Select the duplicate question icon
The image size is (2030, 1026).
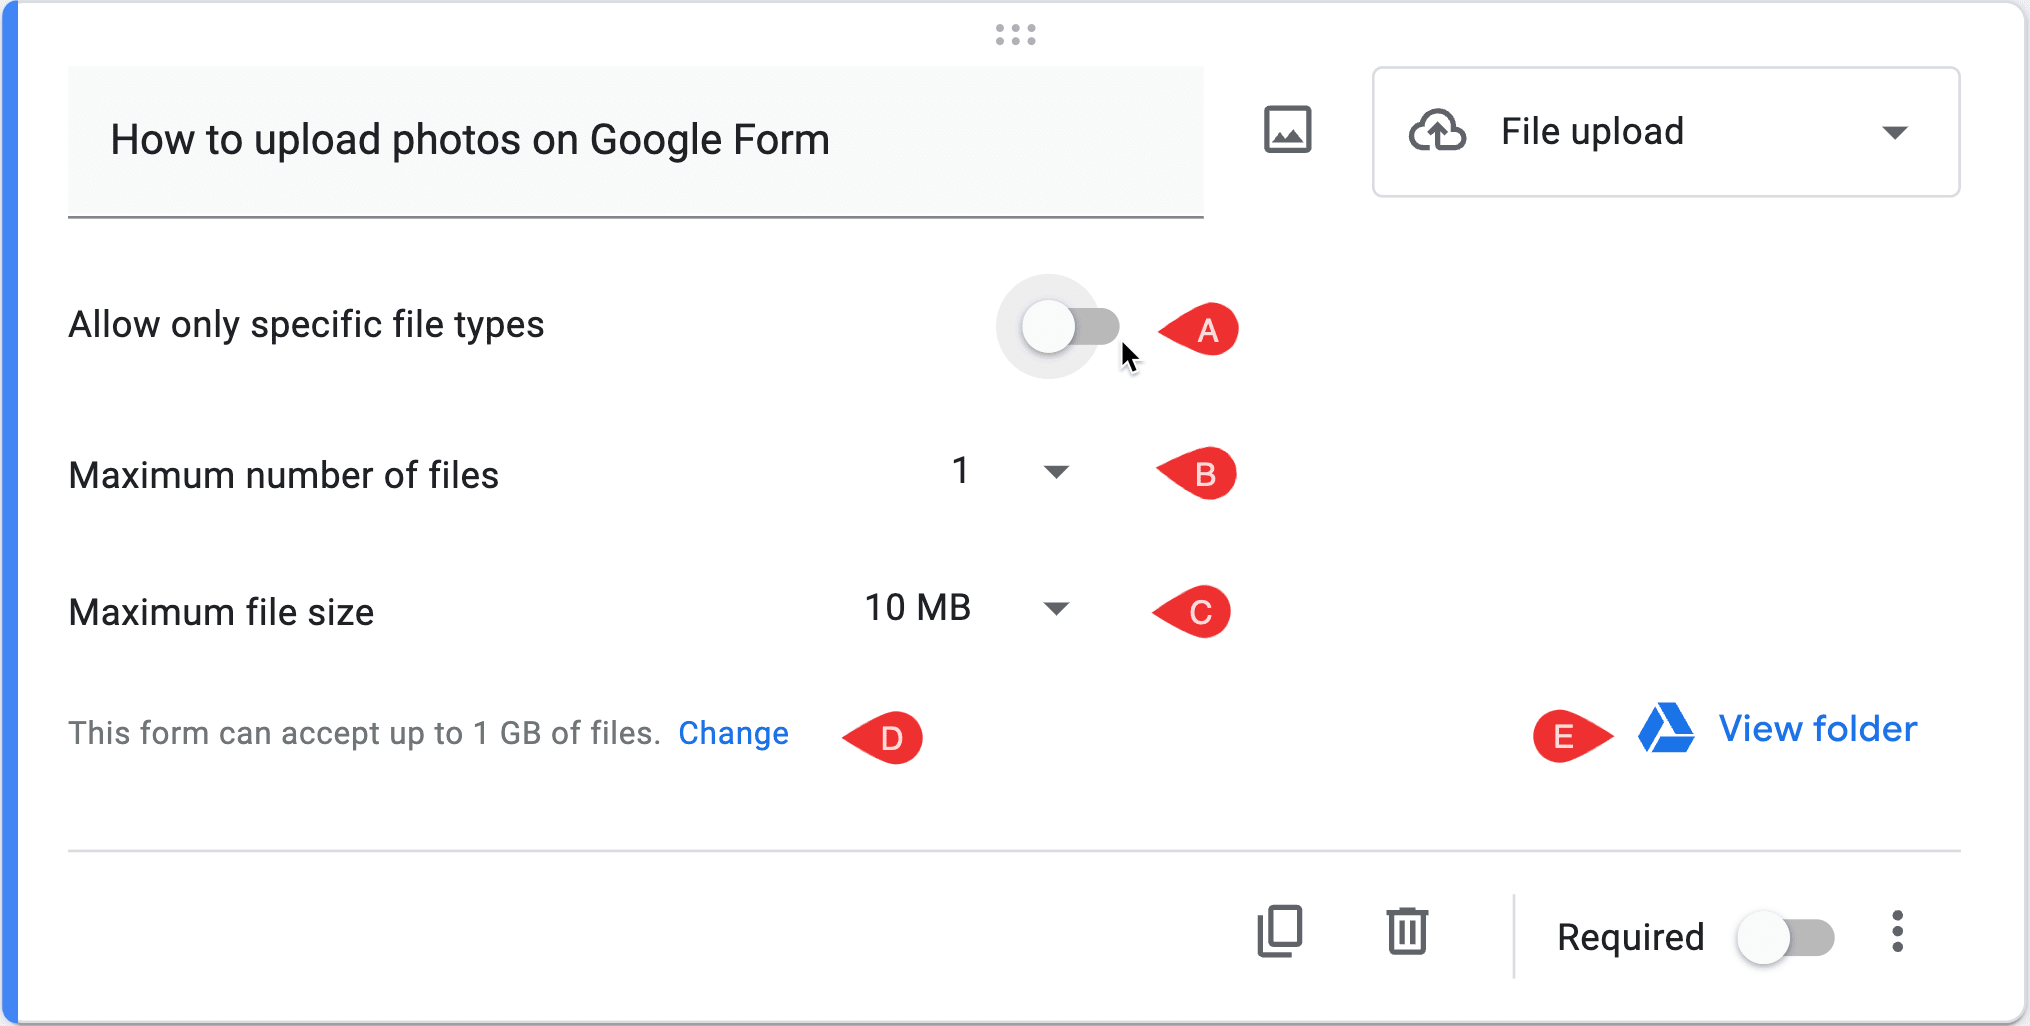(1281, 932)
